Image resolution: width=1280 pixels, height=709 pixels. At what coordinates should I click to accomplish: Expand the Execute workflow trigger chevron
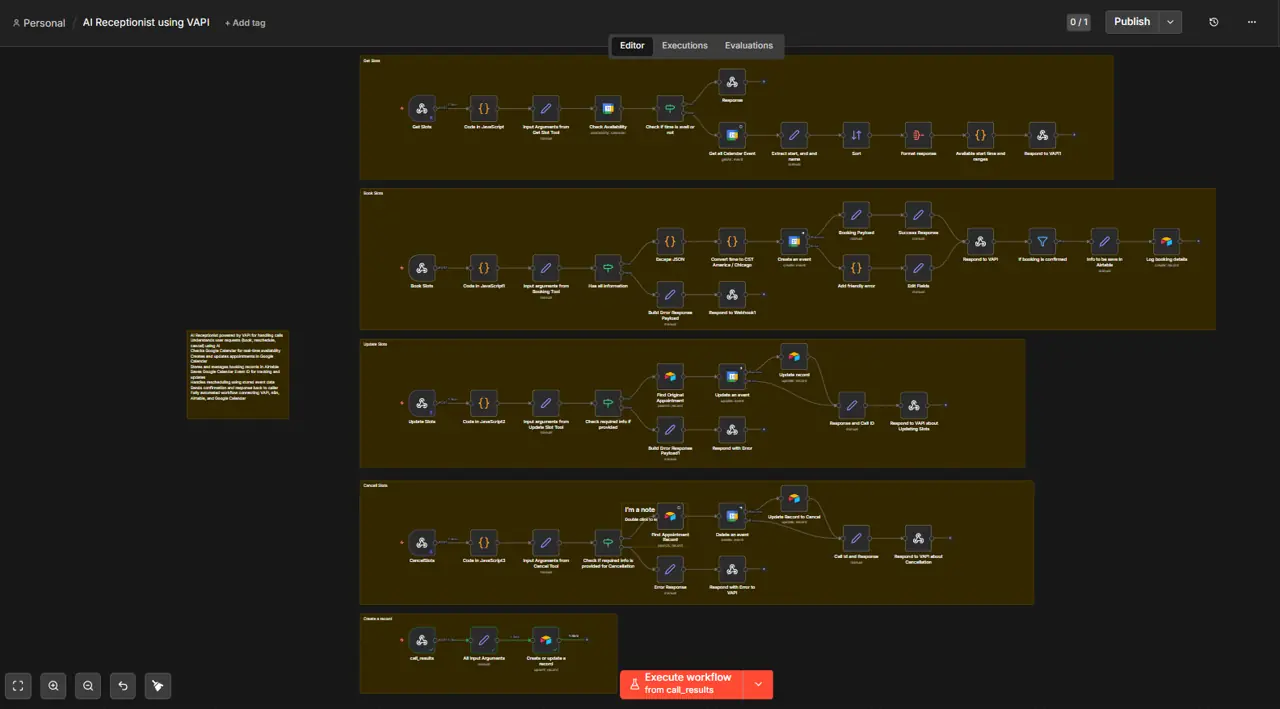[x=758, y=684]
